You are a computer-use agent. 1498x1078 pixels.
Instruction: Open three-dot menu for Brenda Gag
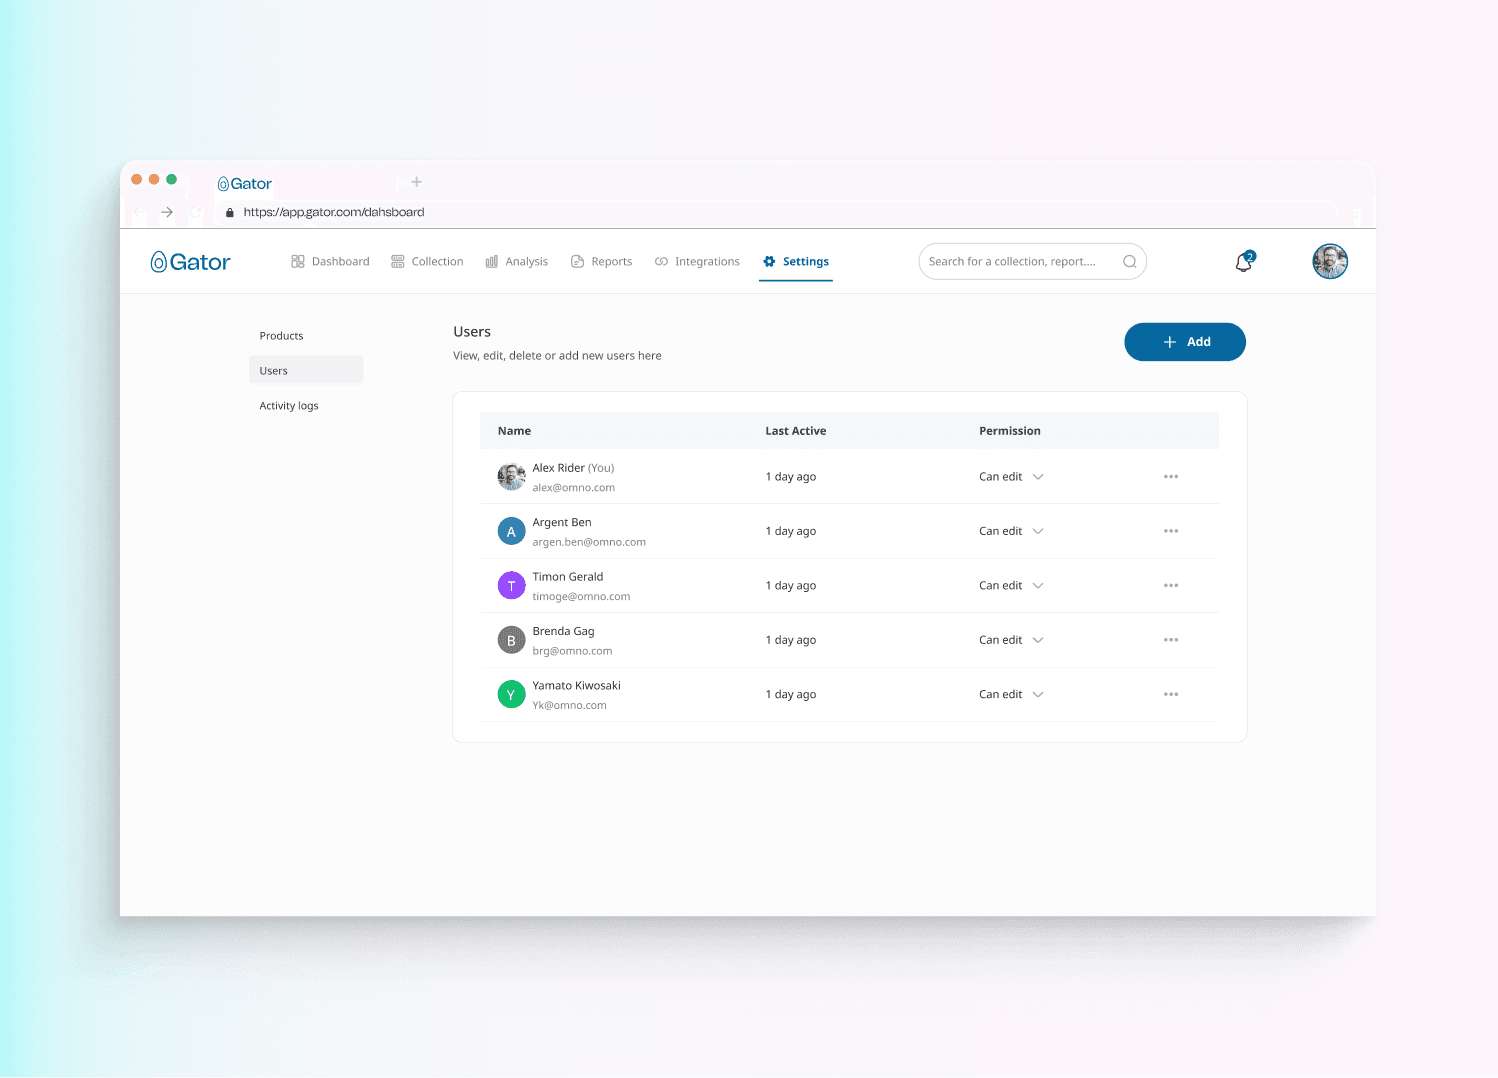(x=1170, y=640)
